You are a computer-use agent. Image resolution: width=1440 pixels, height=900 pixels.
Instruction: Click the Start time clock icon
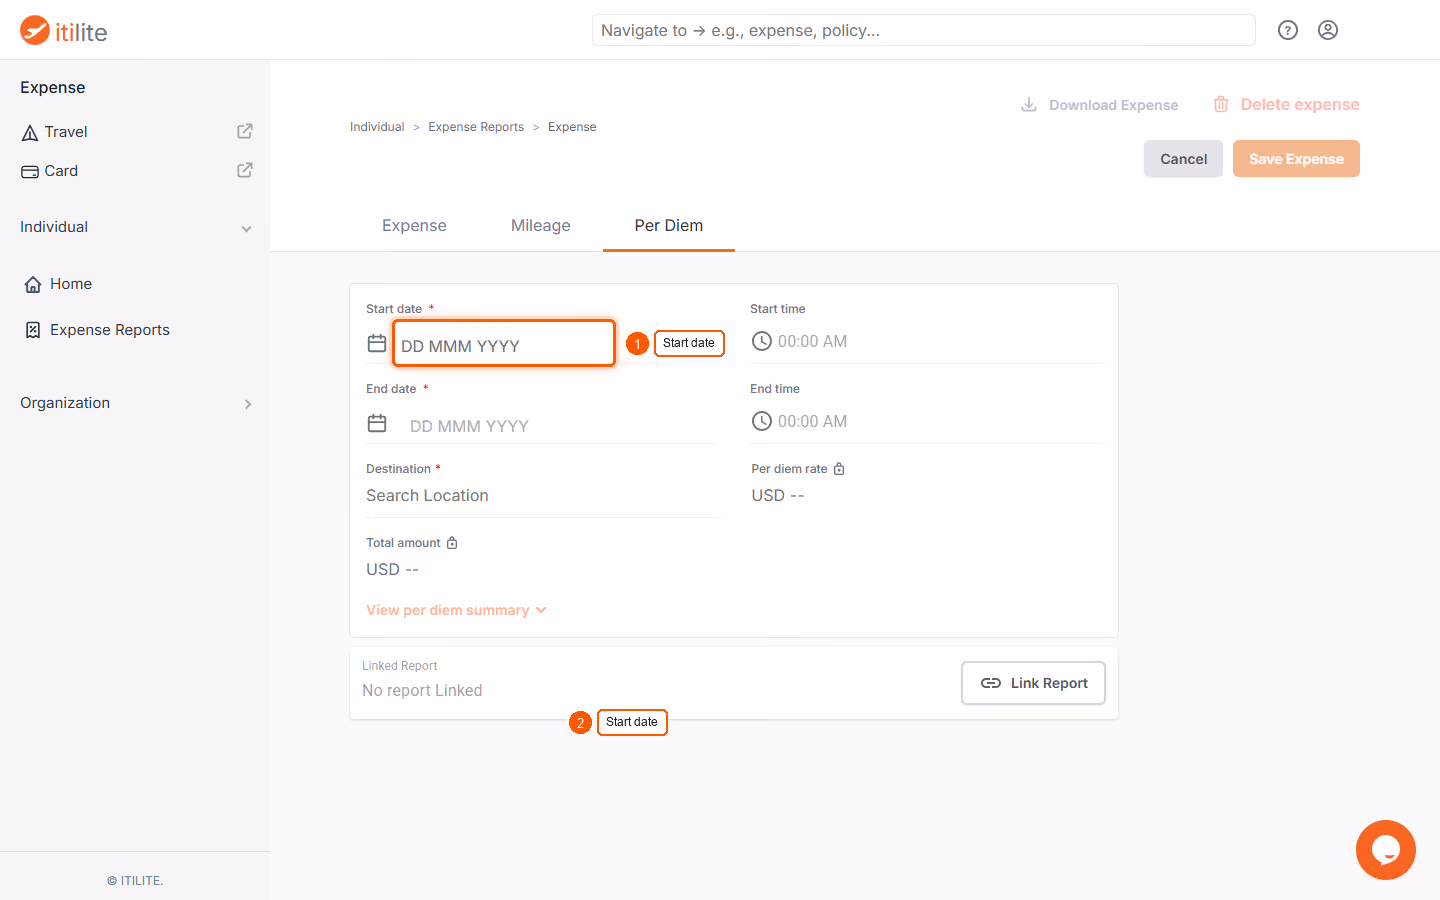pyautogui.click(x=762, y=341)
